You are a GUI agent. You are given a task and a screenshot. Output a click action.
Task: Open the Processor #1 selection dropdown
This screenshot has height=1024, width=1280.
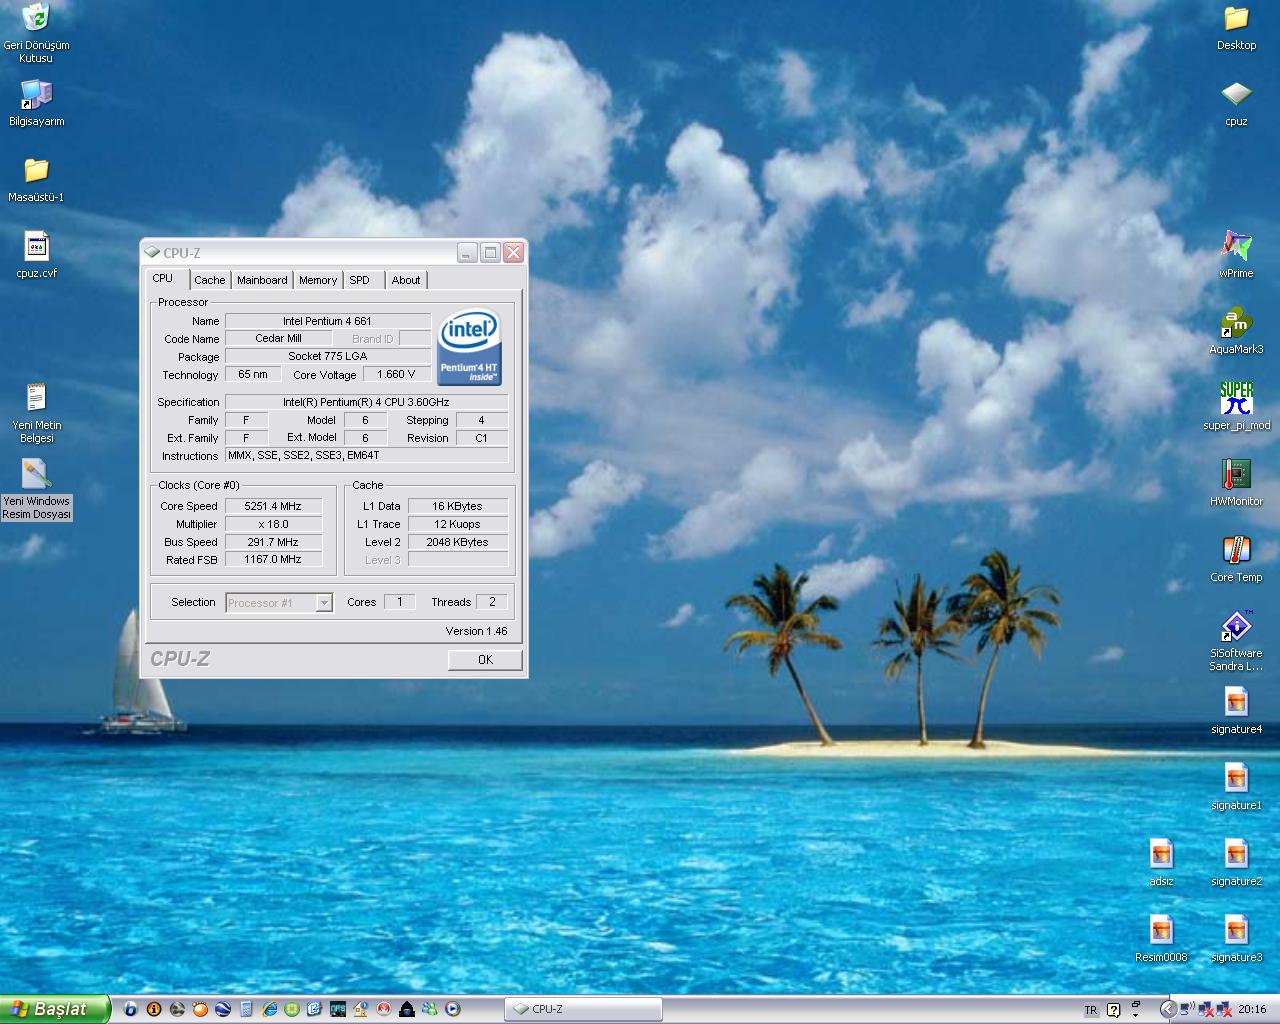coord(279,602)
